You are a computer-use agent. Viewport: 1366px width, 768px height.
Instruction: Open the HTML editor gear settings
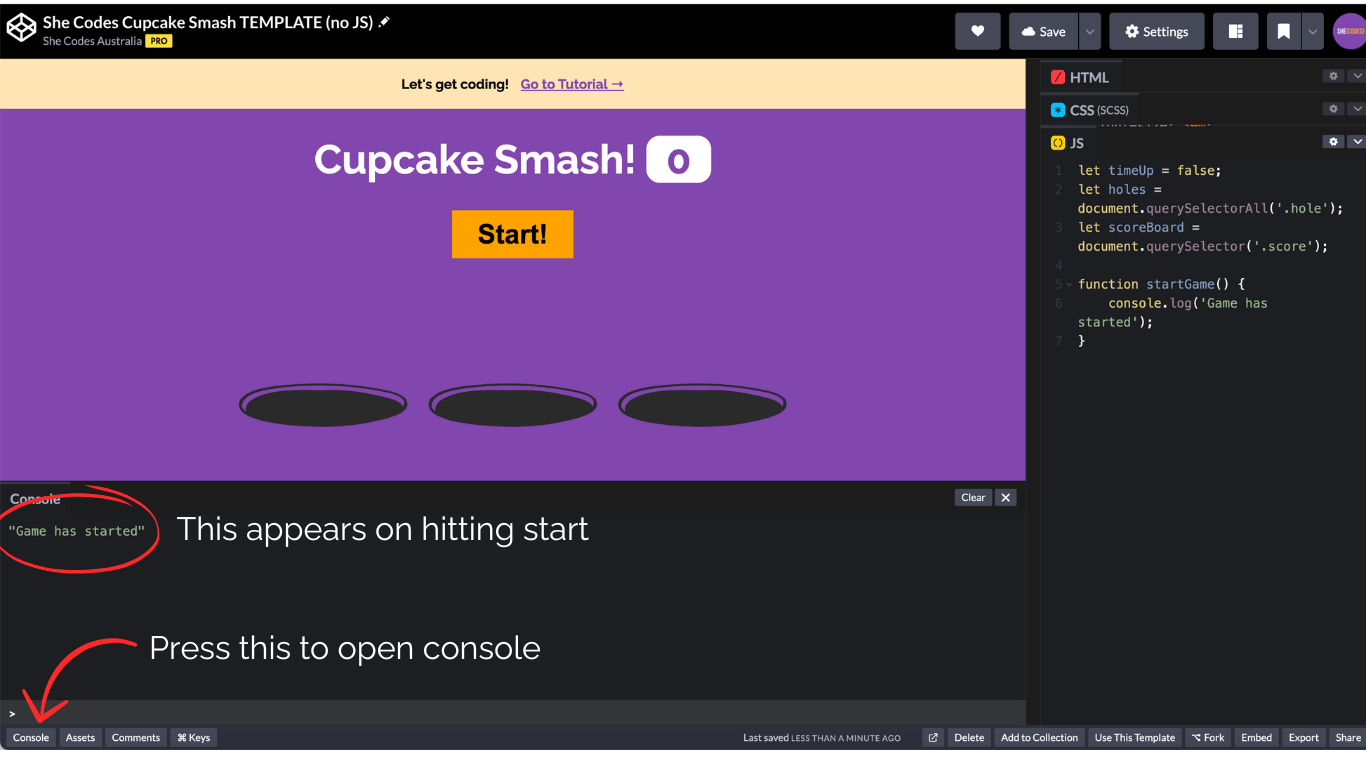pos(1333,76)
